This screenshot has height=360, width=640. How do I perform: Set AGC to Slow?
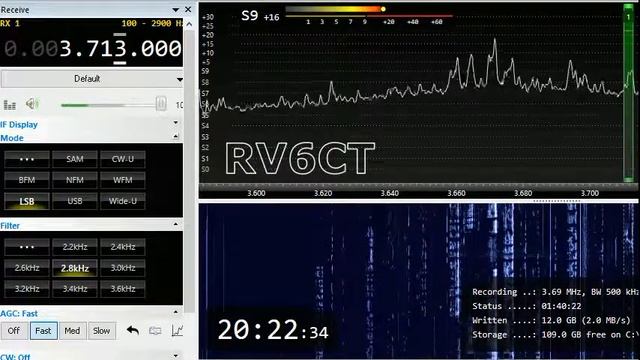[101, 331]
